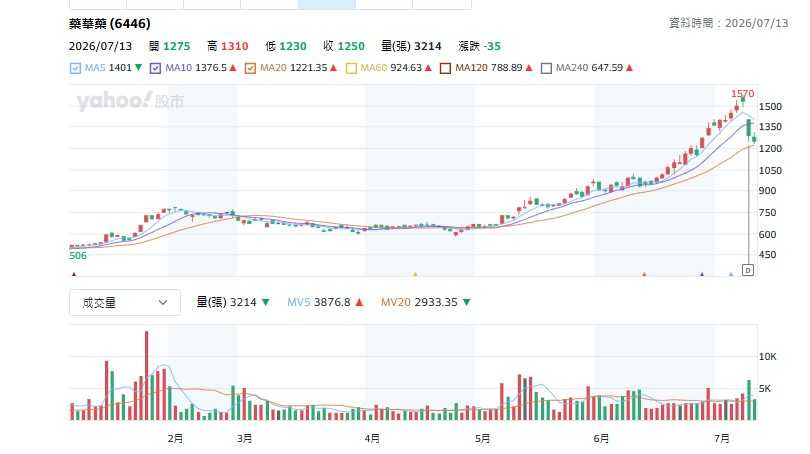This screenshot has width=810, height=454.
Task: Click the 7月 month axis label
Action: pos(722,439)
